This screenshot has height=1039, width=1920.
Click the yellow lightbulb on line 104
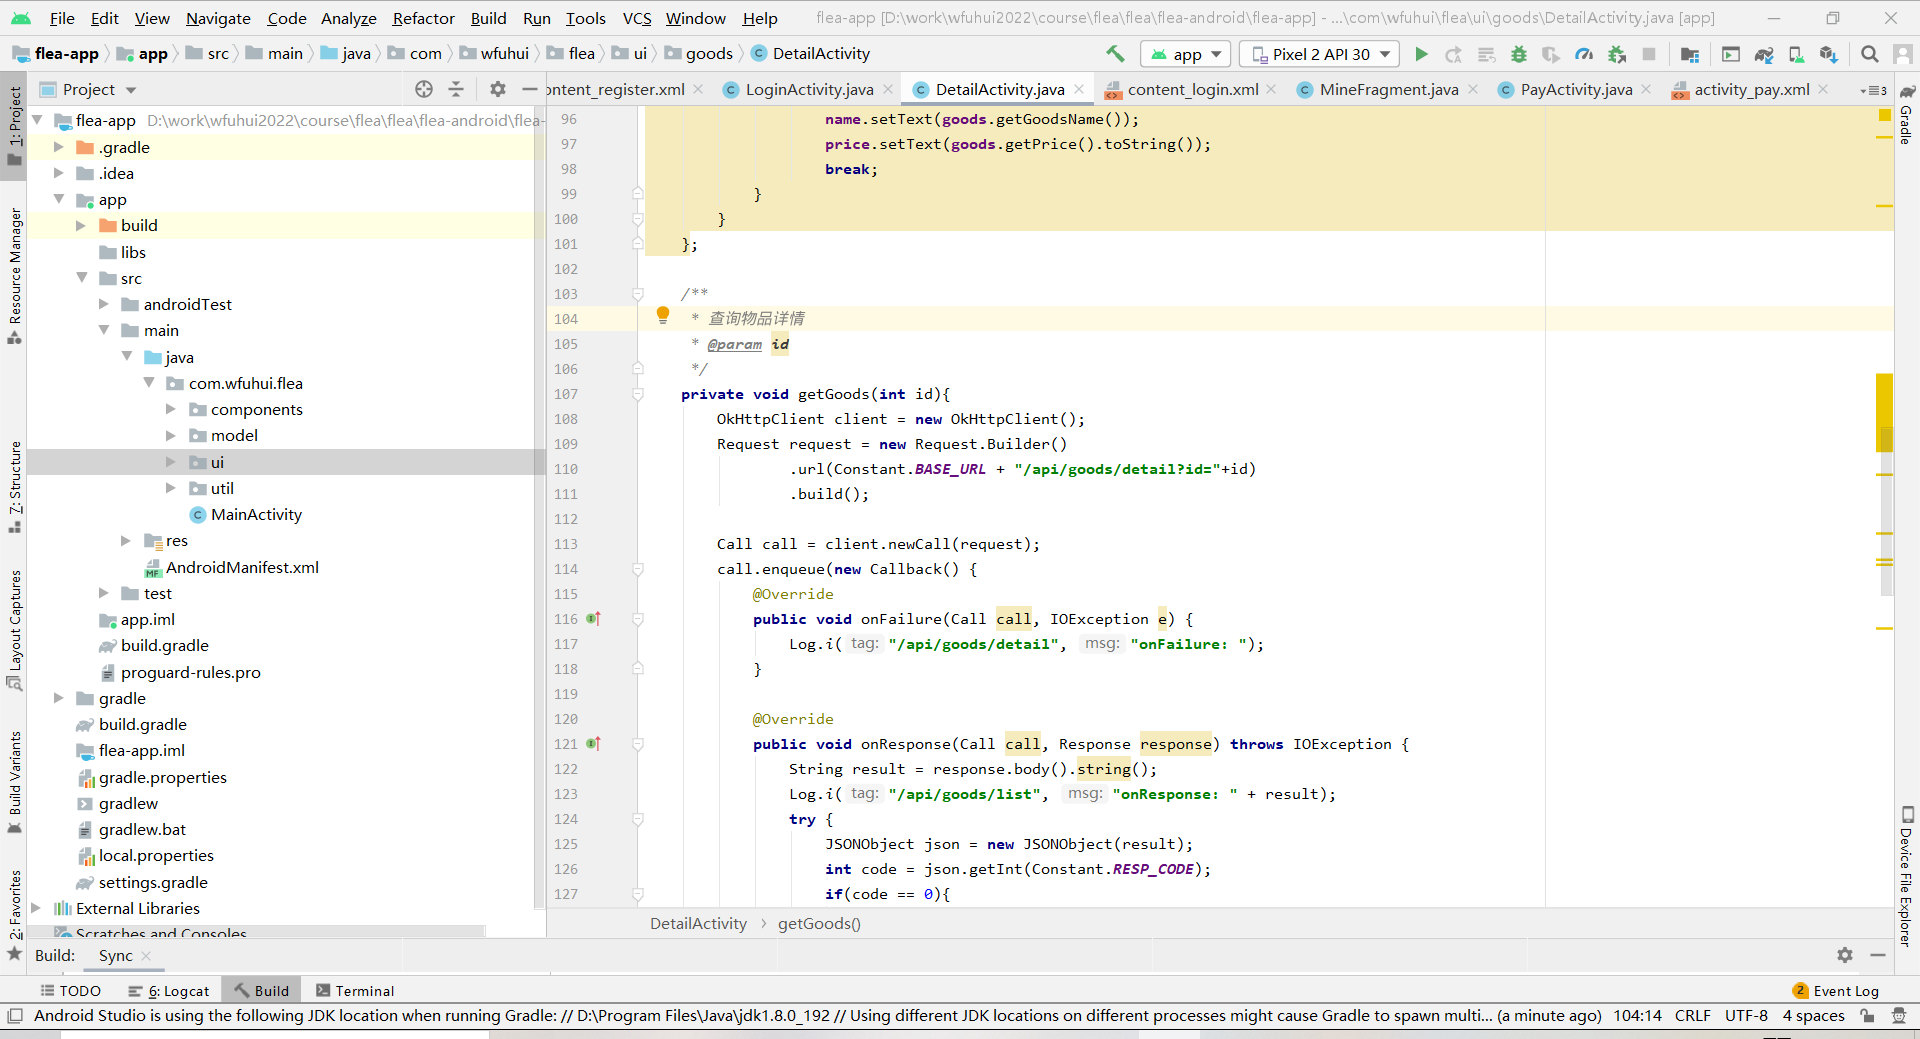pos(662,316)
